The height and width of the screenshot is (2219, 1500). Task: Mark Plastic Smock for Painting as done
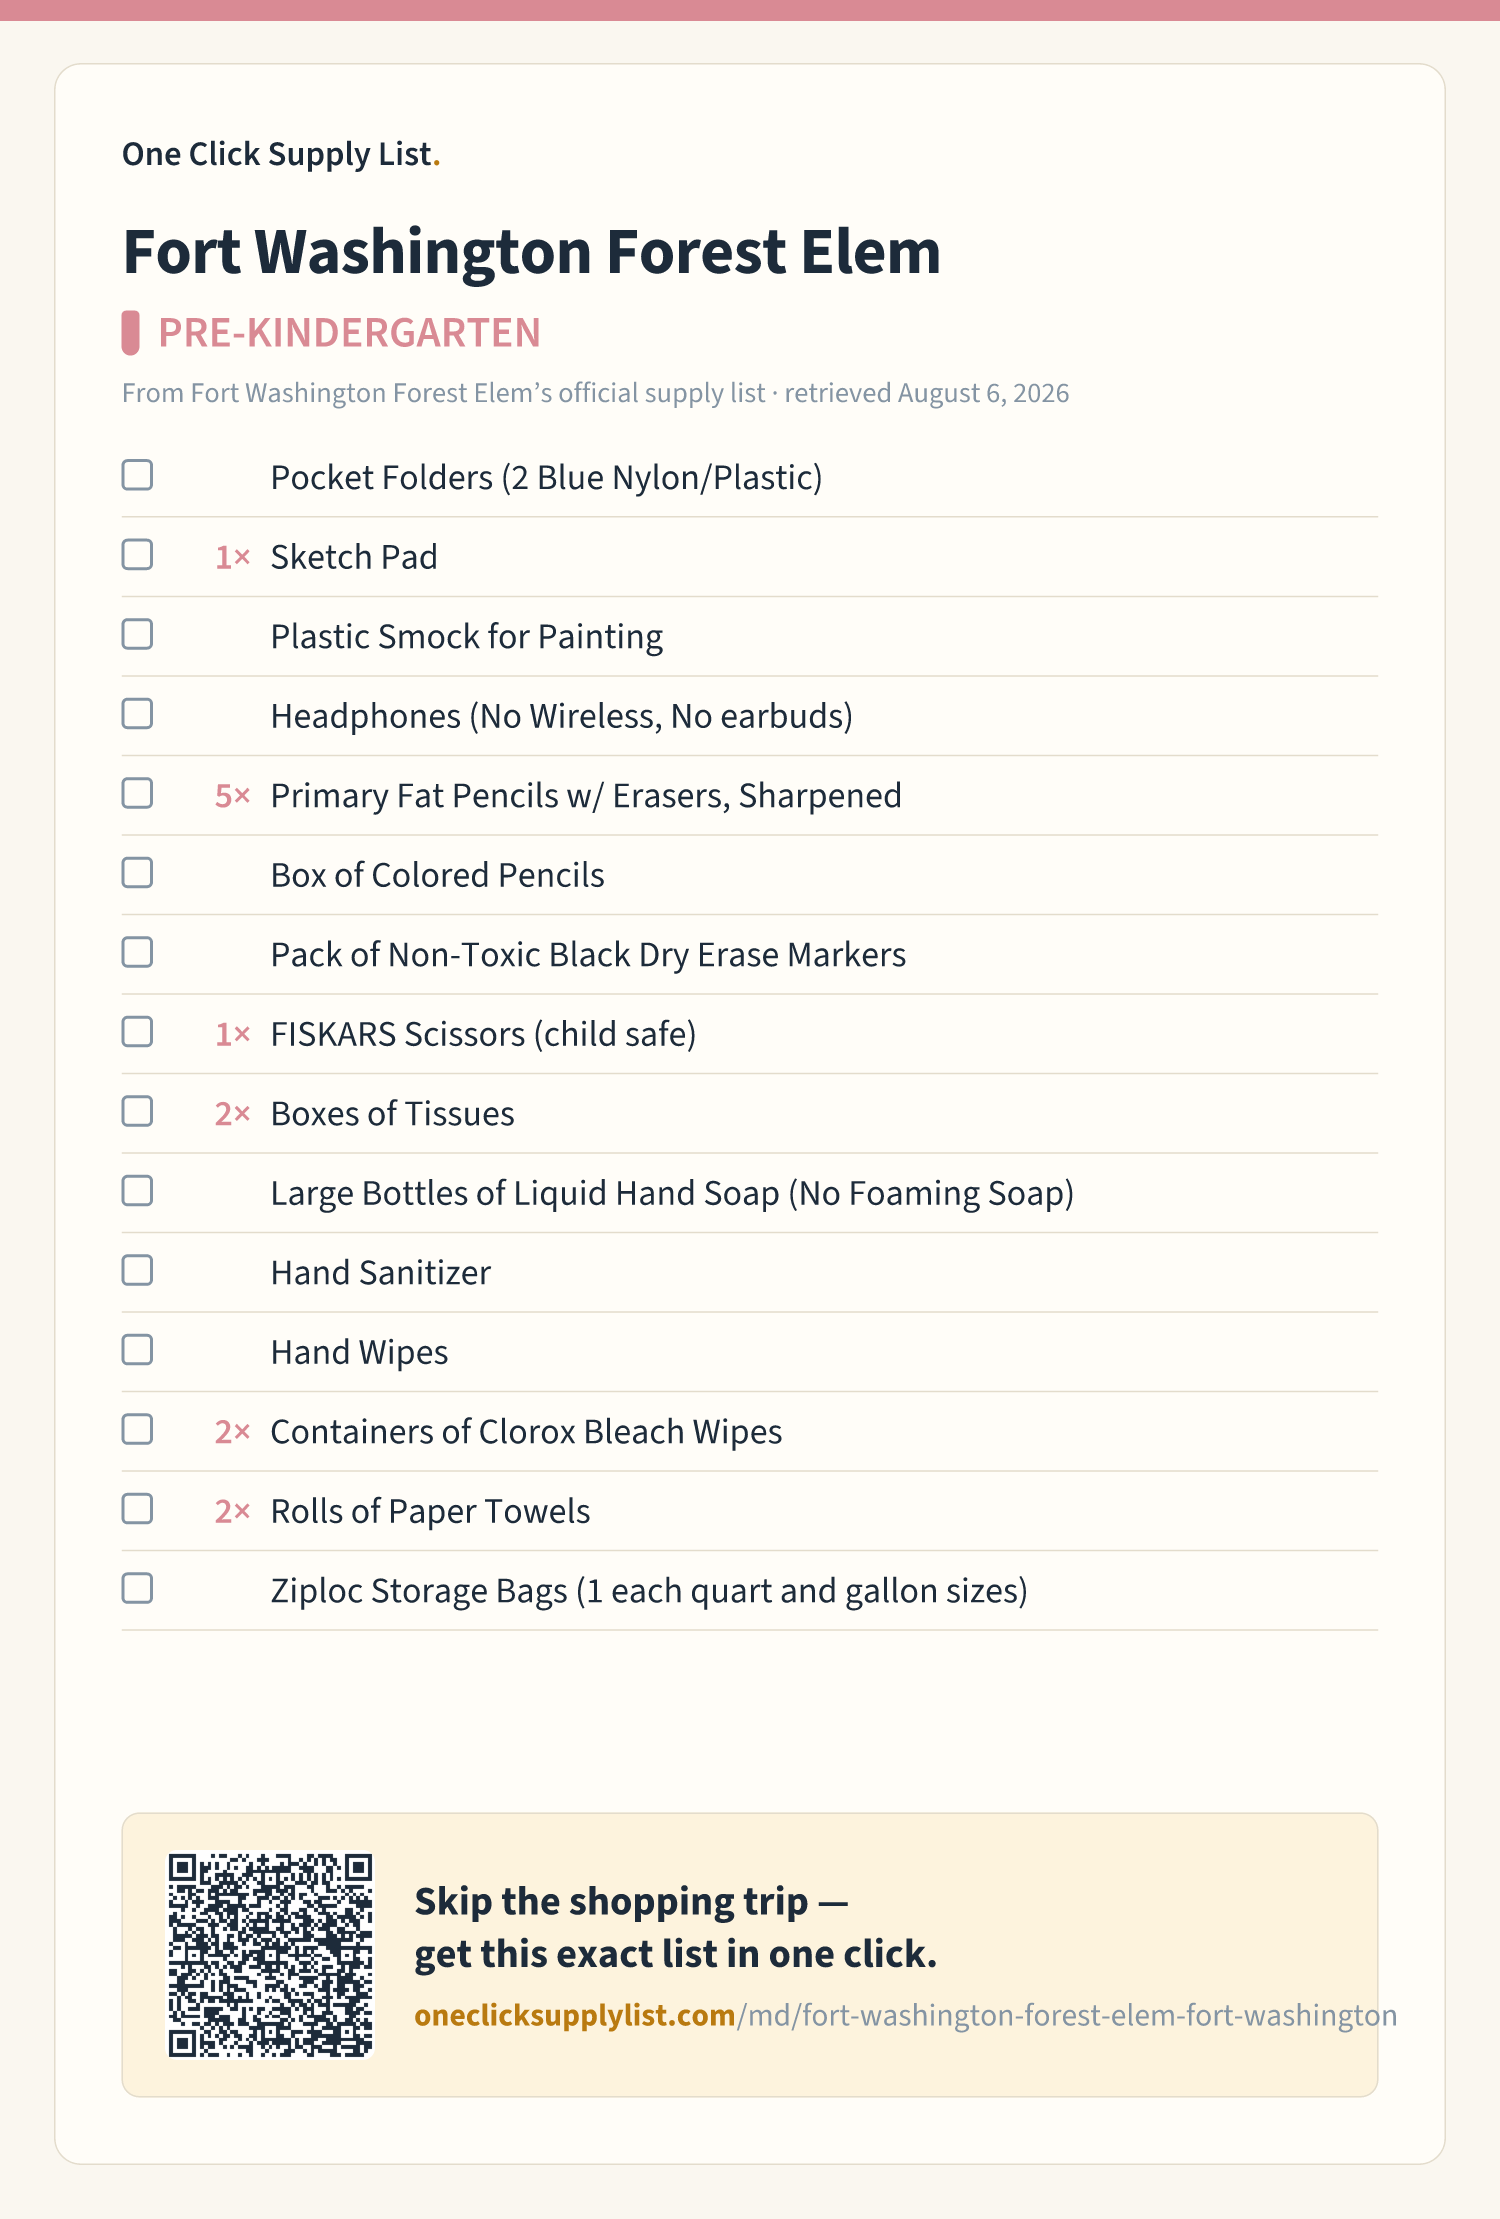tap(137, 634)
